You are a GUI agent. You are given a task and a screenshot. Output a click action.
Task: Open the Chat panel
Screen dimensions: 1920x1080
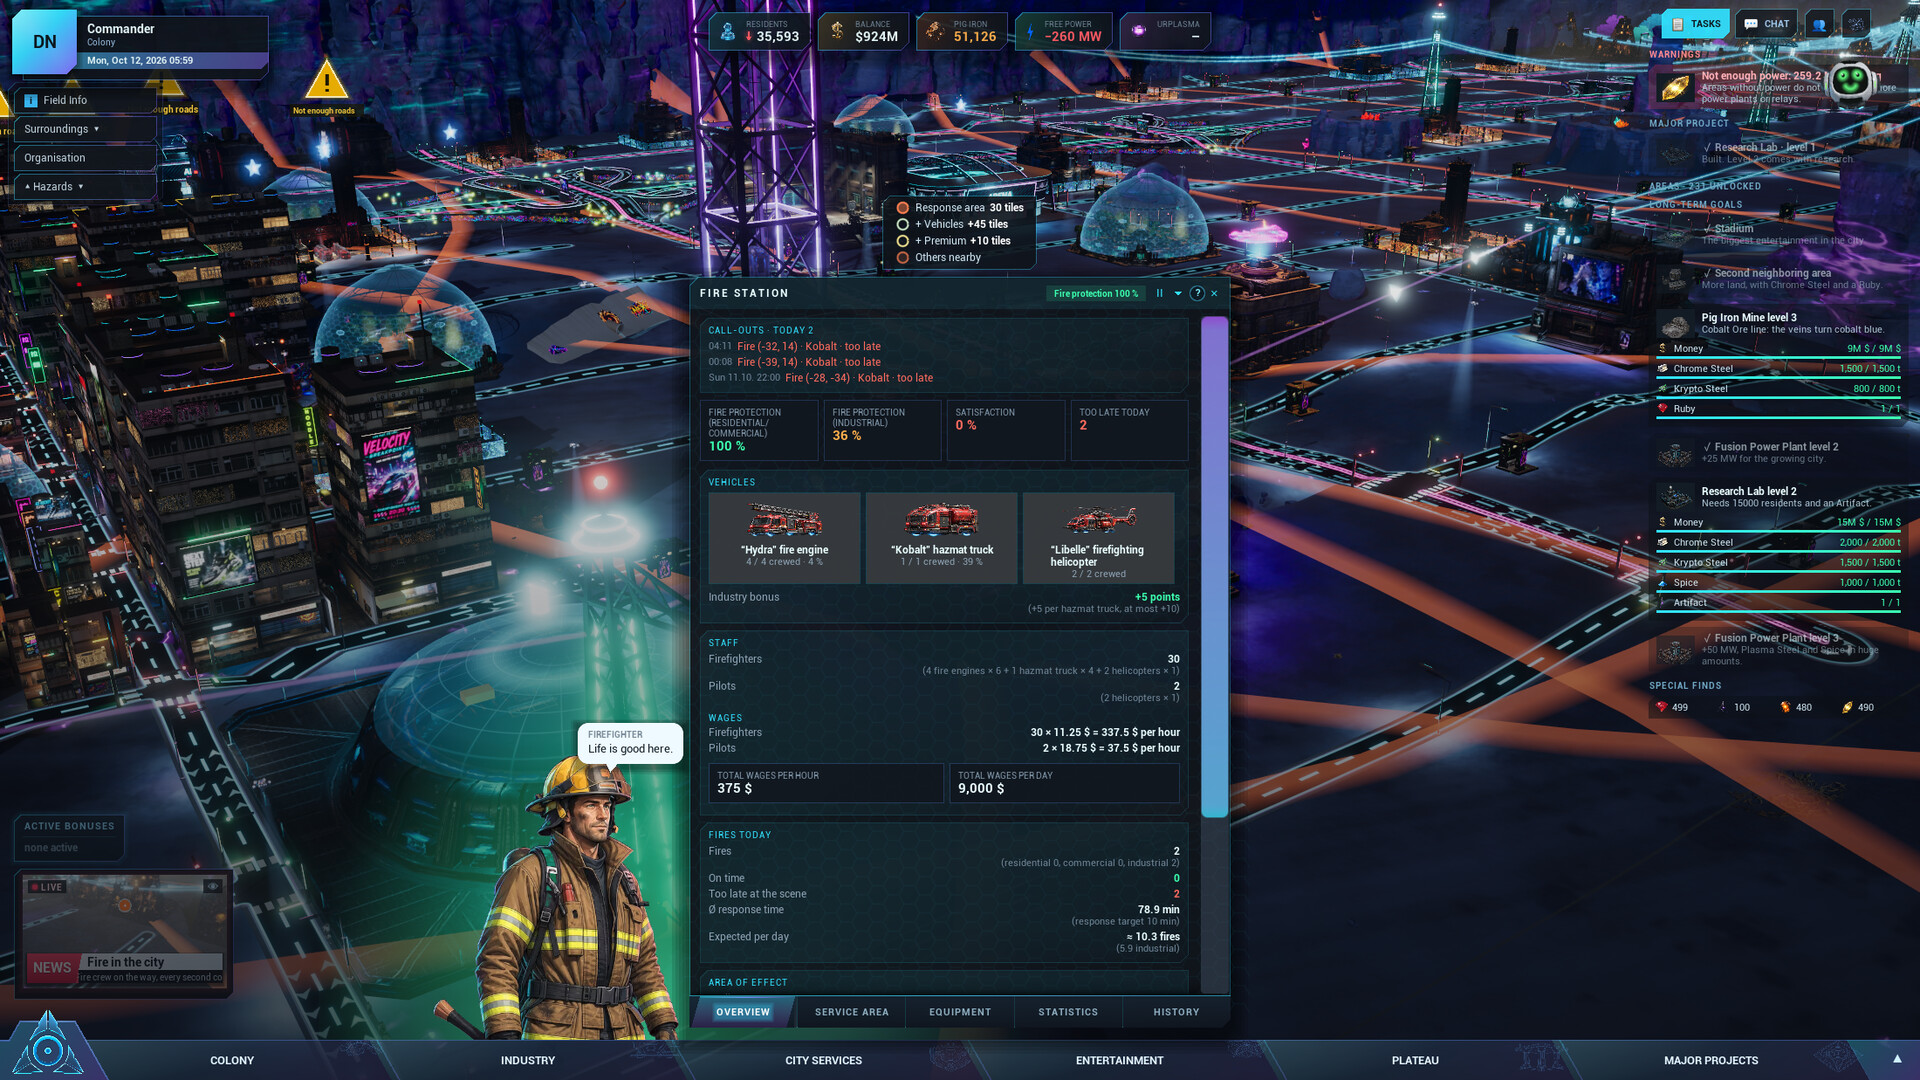pyautogui.click(x=1766, y=24)
